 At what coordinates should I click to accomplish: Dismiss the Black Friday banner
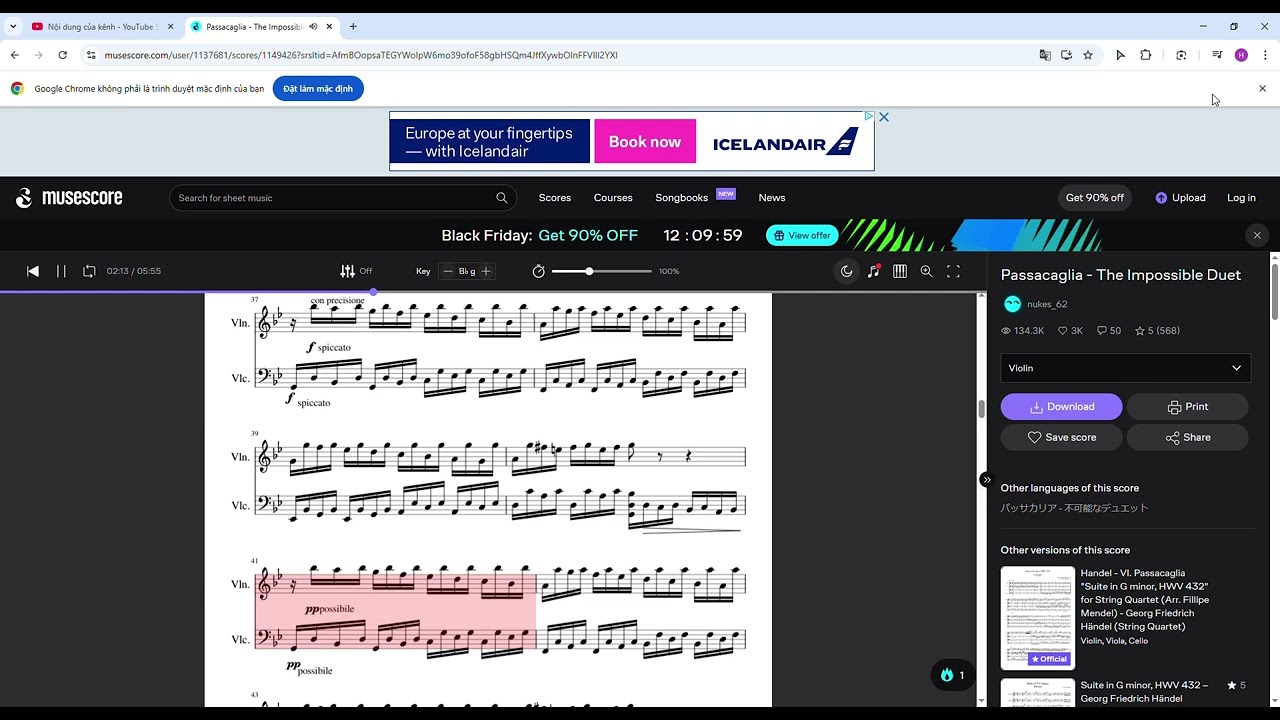pos(1257,236)
